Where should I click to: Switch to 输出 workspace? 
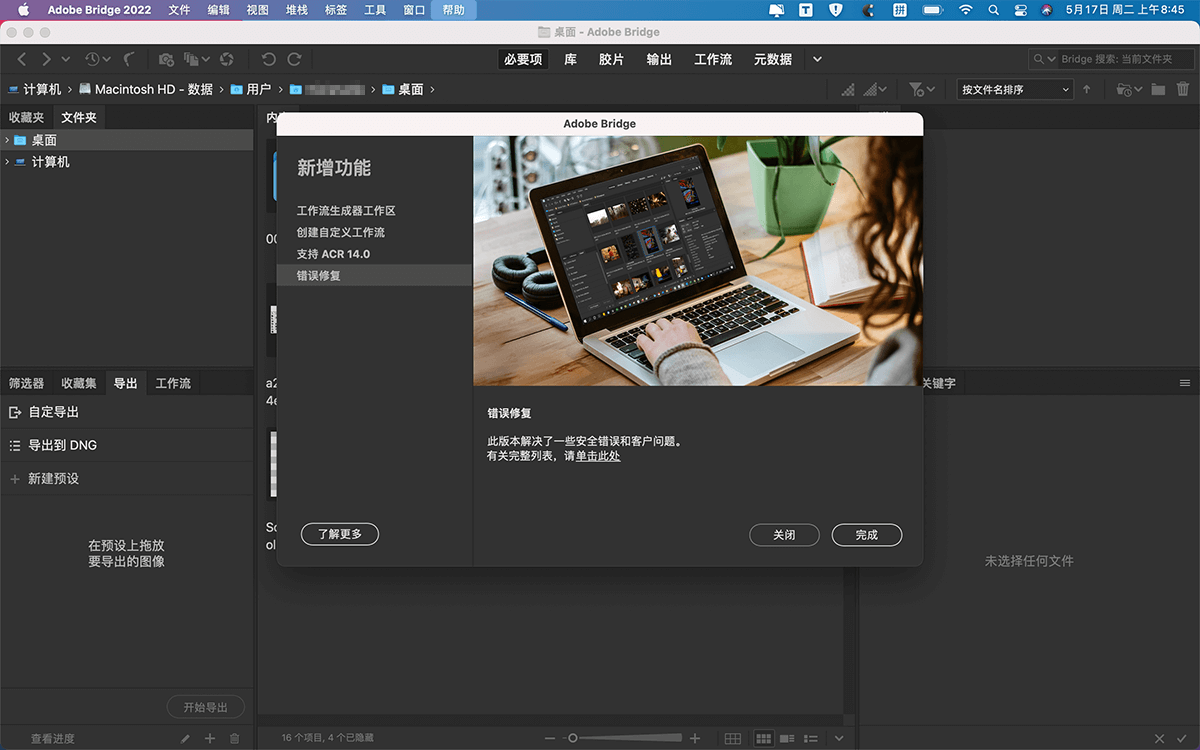tap(659, 60)
